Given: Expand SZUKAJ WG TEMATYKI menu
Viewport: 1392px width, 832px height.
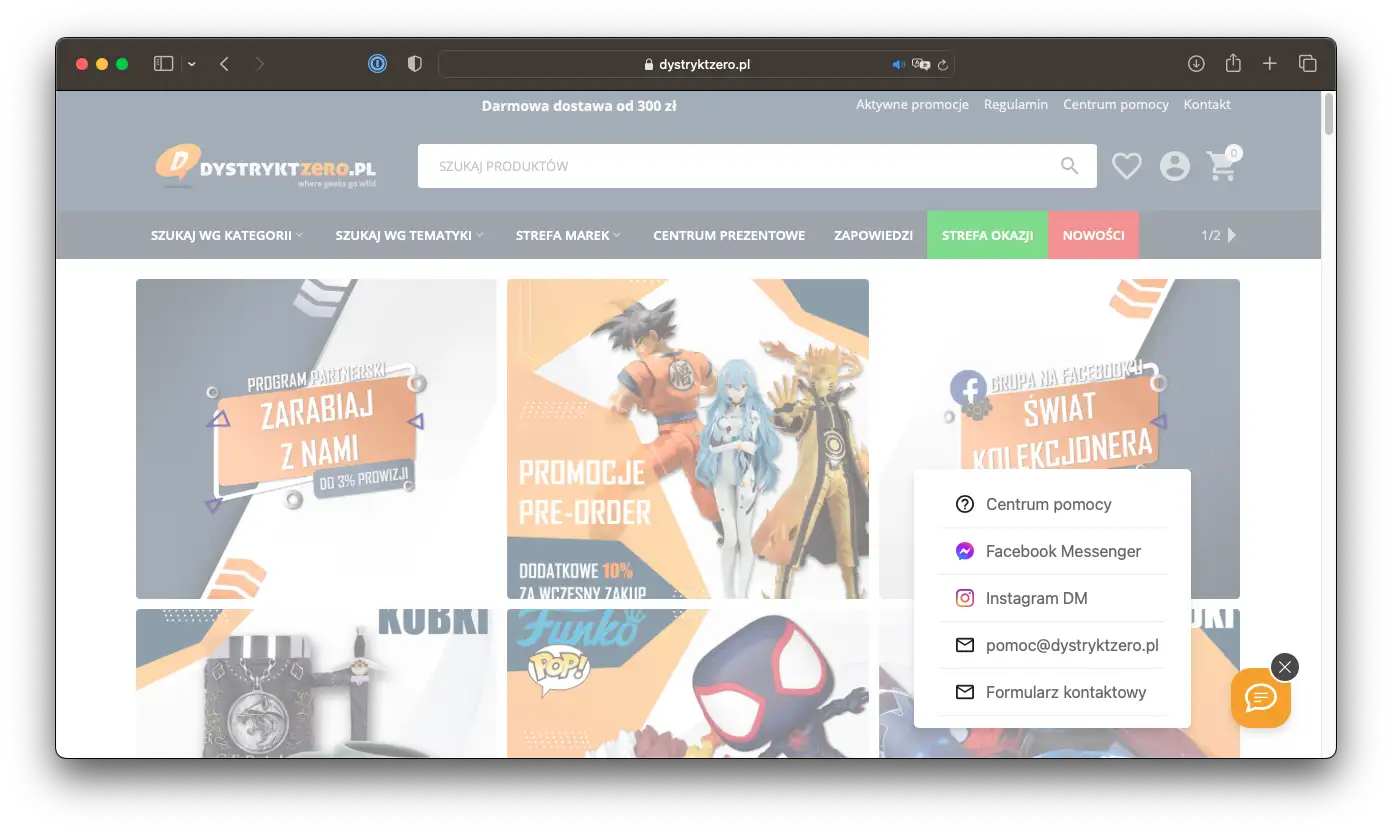Looking at the screenshot, I should pyautogui.click(x=409, y=235).
